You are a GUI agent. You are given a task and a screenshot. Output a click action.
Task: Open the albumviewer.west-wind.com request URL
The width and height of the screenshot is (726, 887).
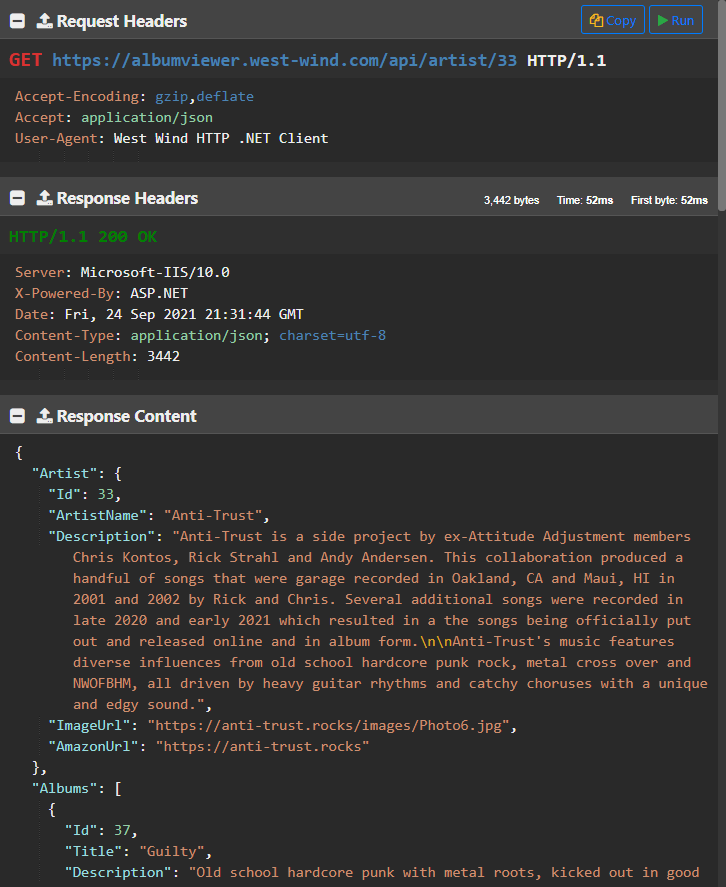284,60
